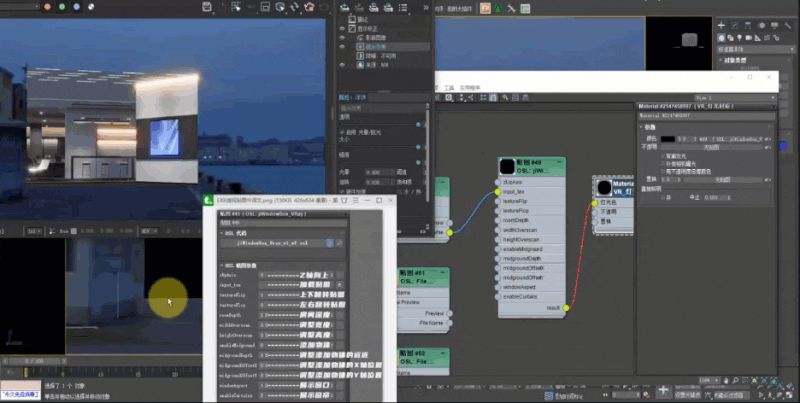Click the save file icon in top toolbar

[207, 7]
